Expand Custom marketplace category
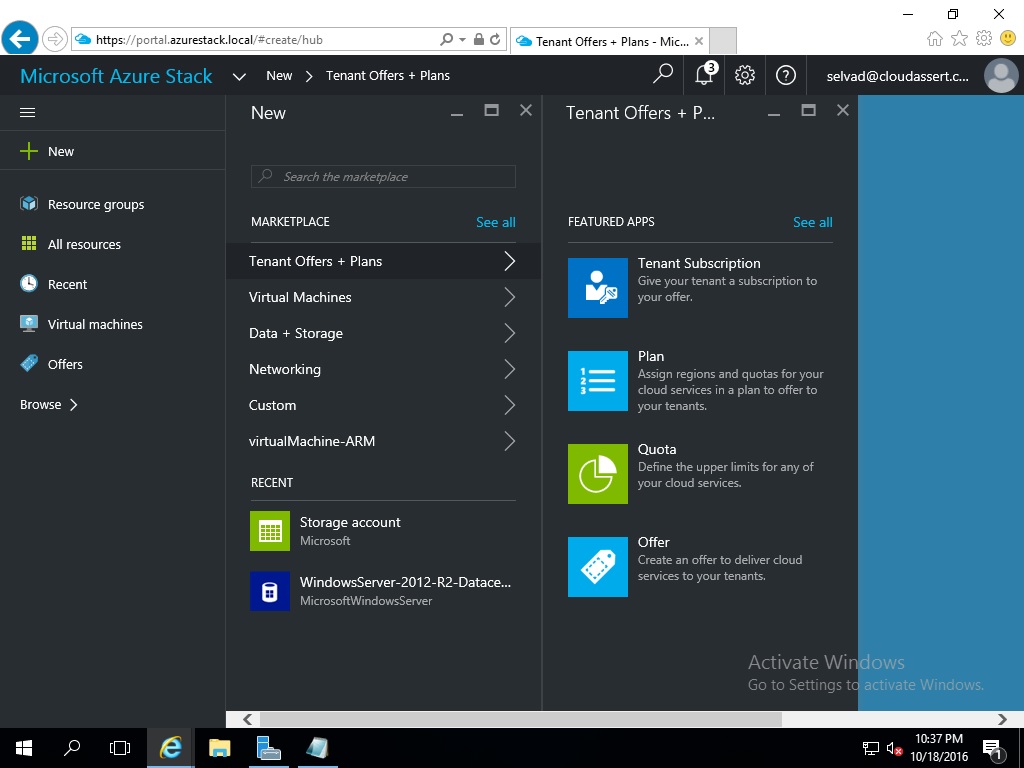Screen dimensions: 1024x768 click(x=383, y=405)
